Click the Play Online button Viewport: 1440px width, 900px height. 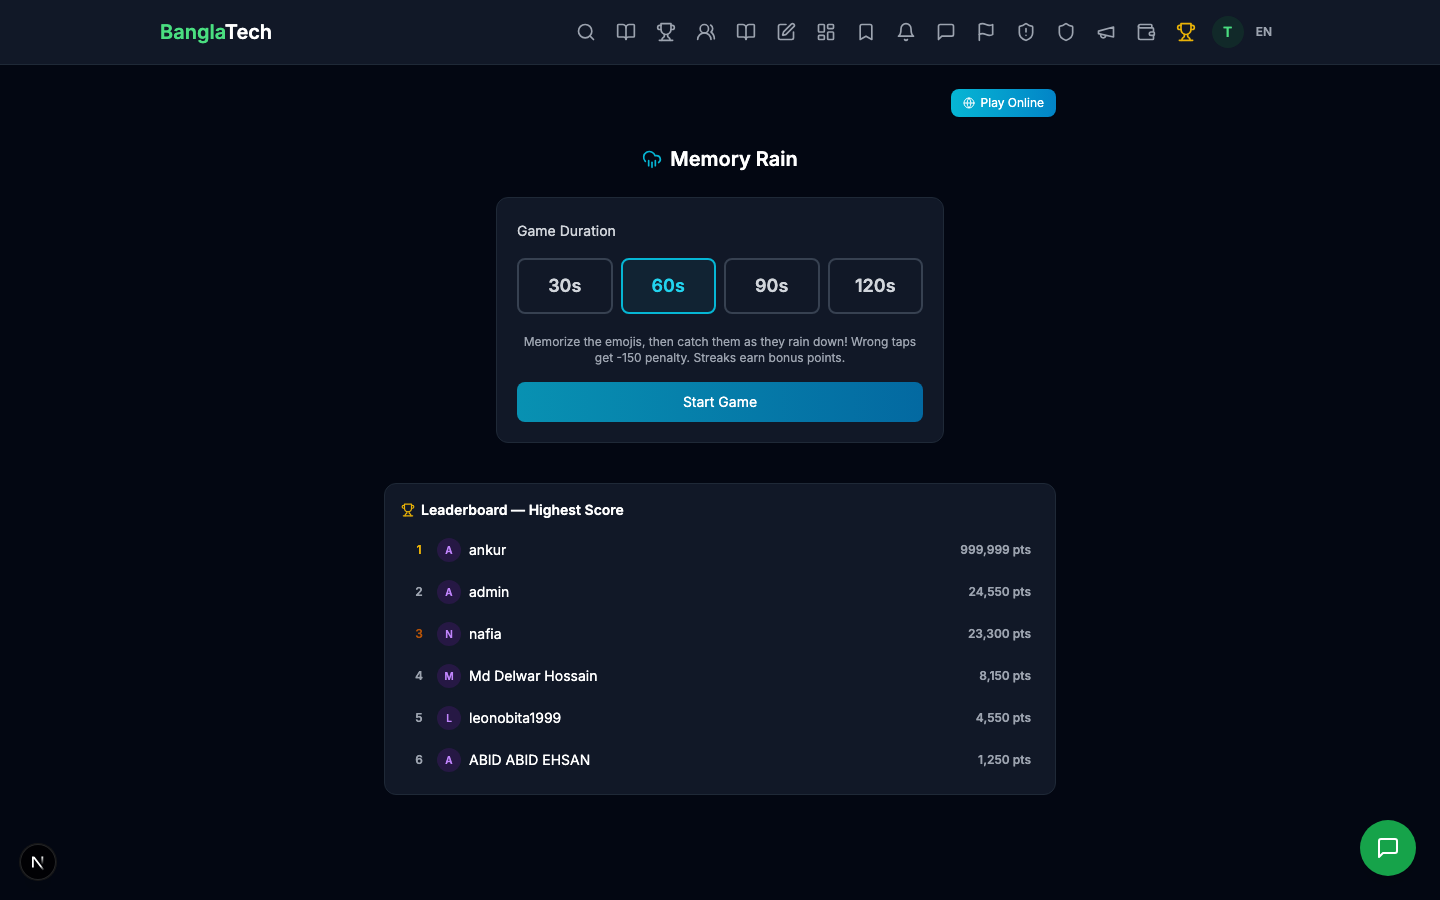1003,103
